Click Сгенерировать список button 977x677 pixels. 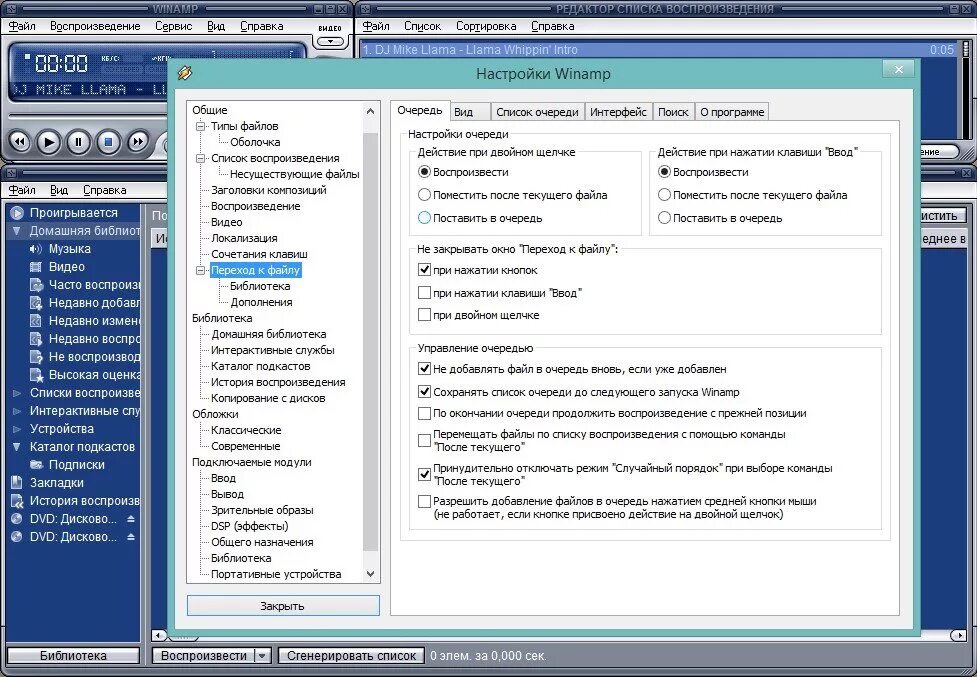point(351,656)
